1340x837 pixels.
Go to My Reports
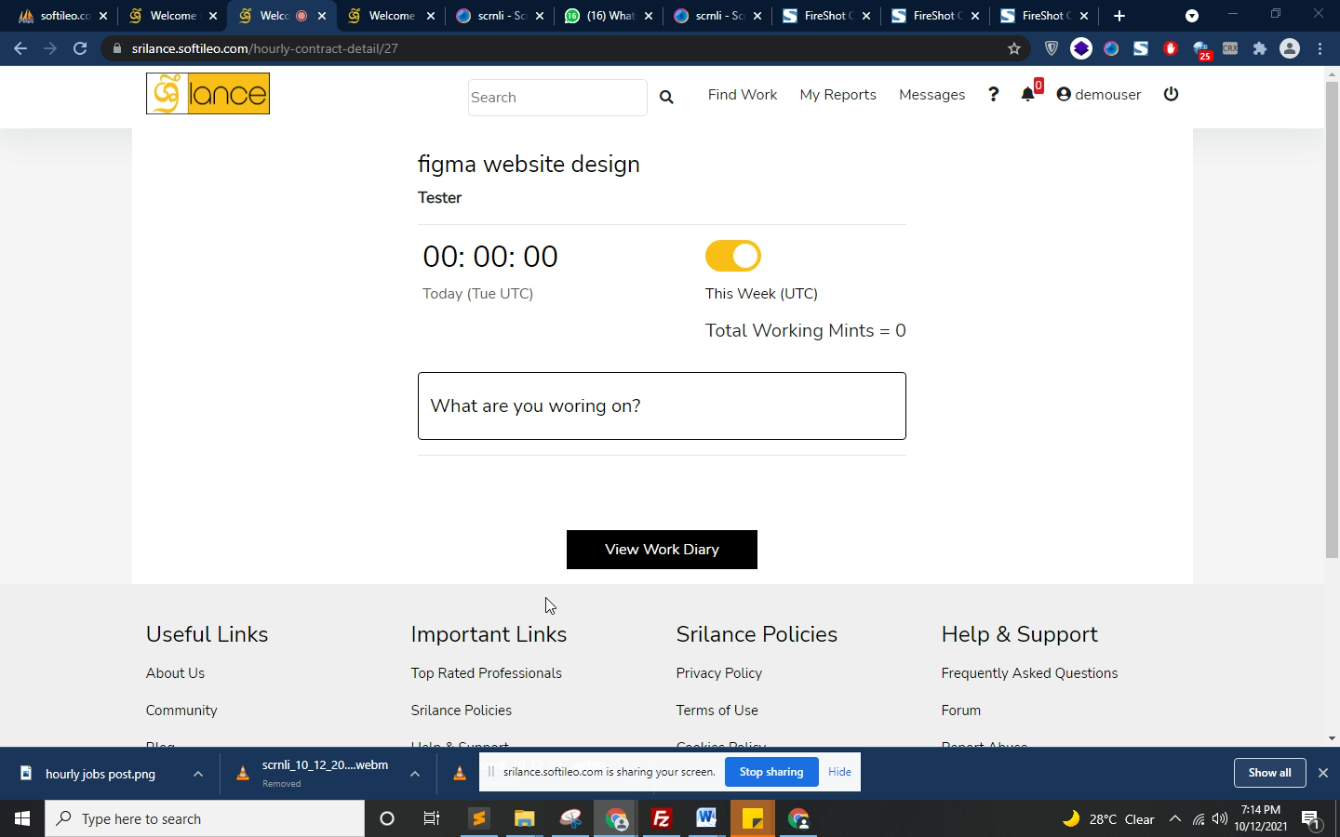pos(837,94)
